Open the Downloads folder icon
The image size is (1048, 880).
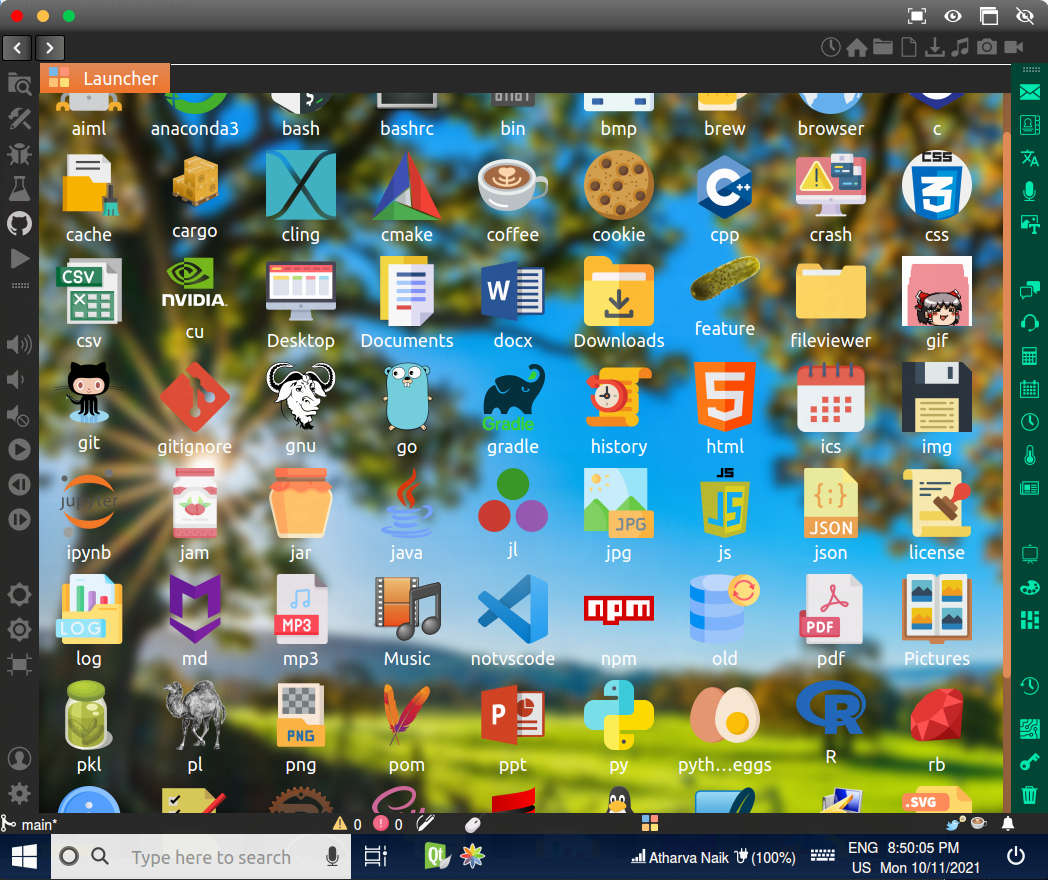618,291
